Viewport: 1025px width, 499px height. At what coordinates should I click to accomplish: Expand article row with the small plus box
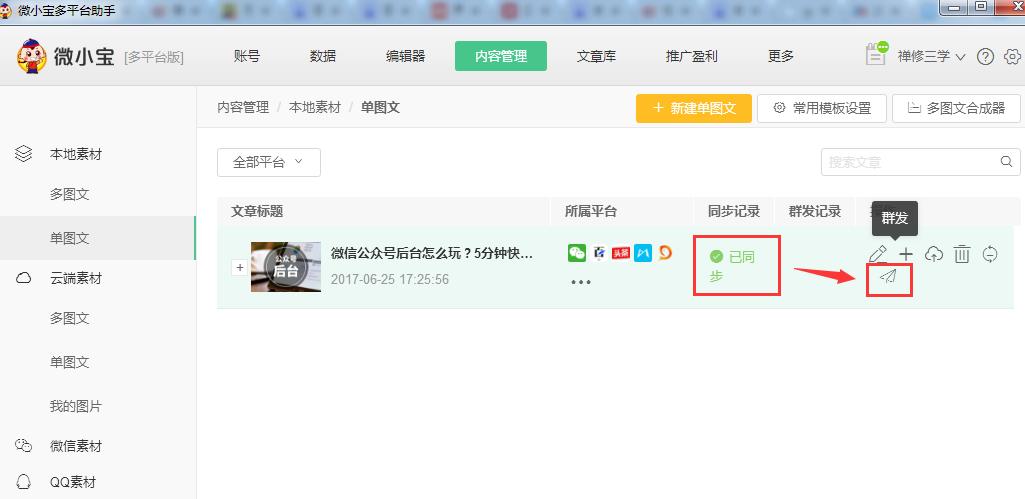[240, 267]
